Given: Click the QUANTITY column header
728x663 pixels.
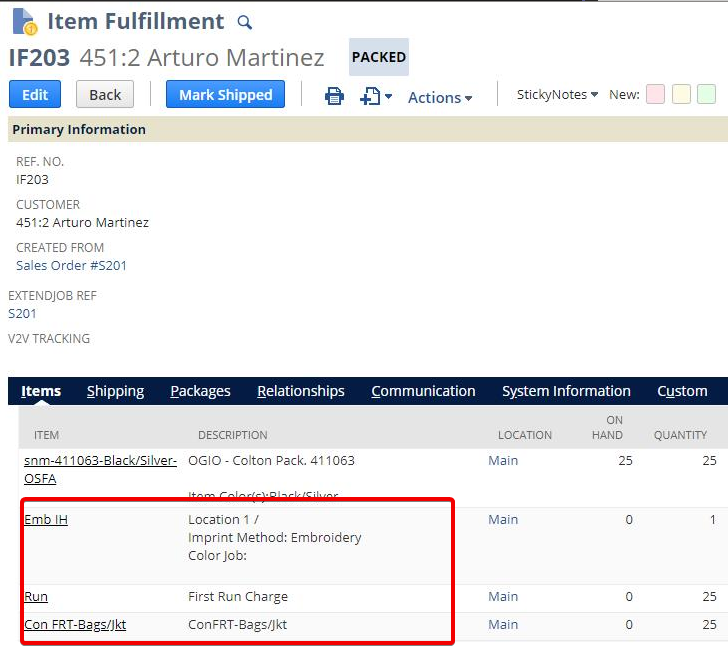Looking at the screenshot, I should pyautogui.click(x=680, y=435).
